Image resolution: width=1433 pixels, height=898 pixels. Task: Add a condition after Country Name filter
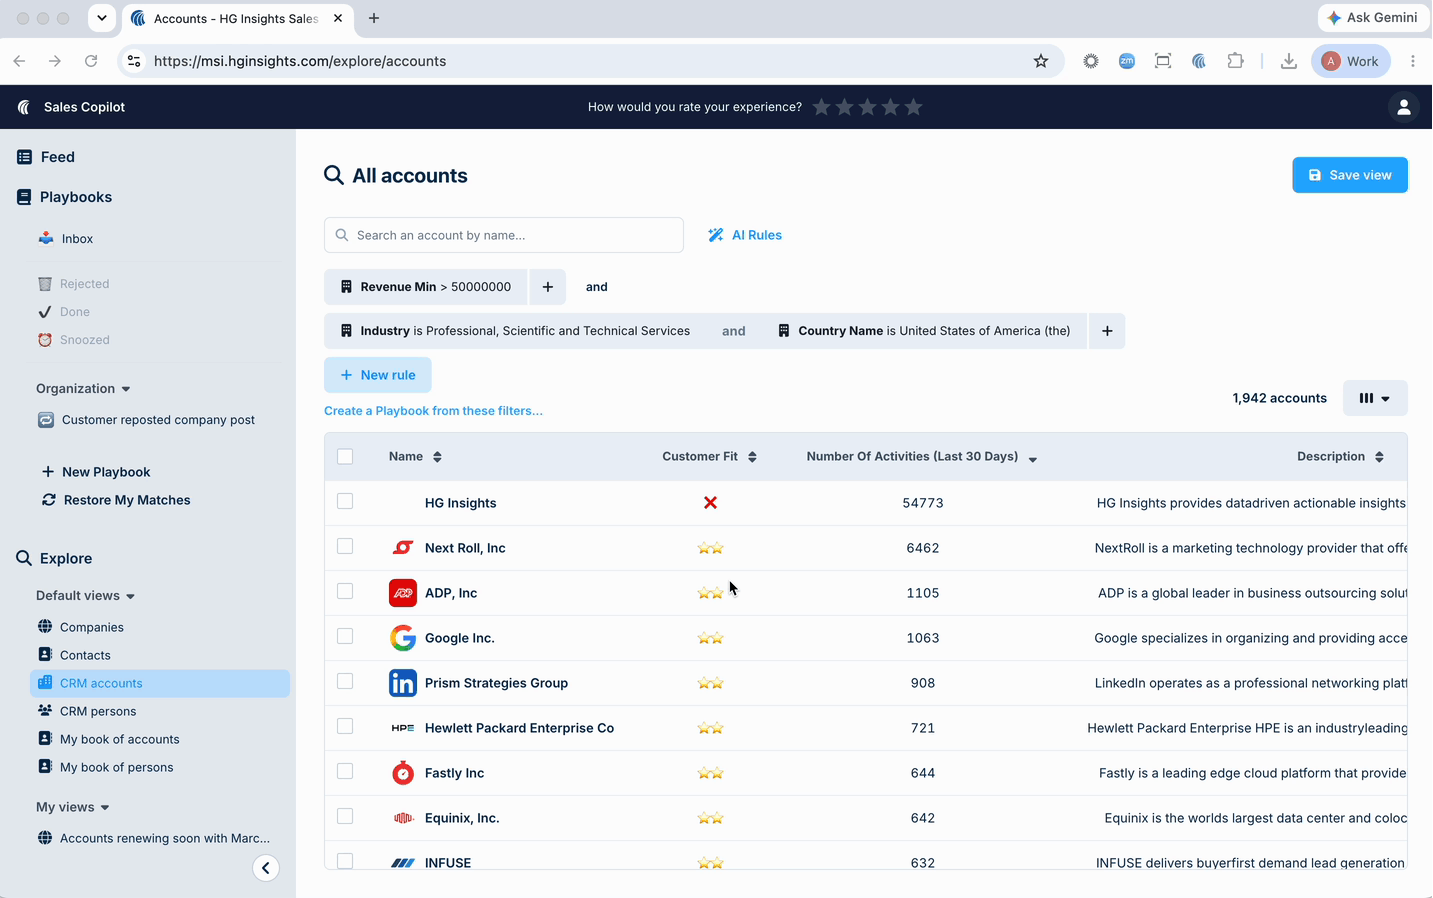click(1107, 331)
